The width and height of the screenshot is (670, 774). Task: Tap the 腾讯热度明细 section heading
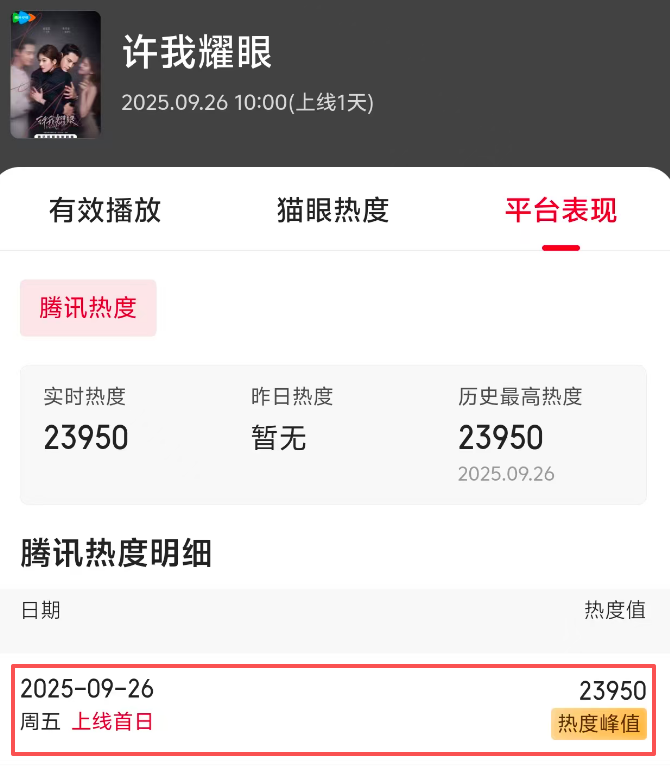(x=116, y=552)
